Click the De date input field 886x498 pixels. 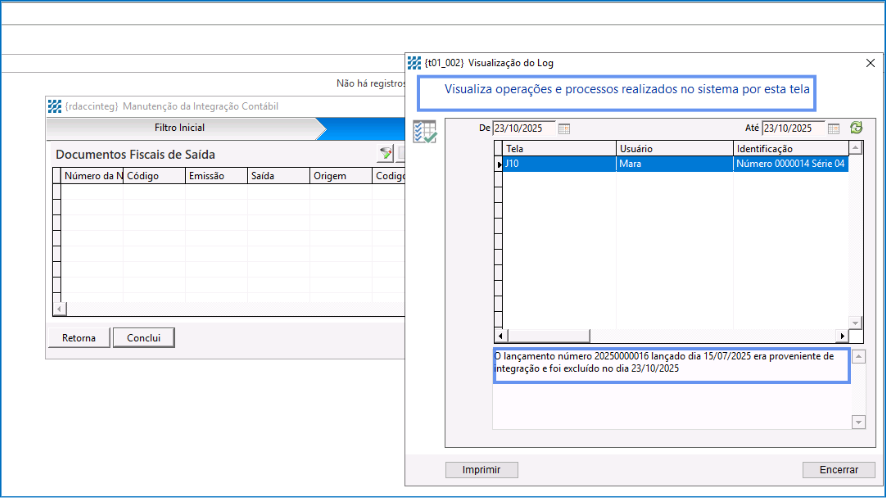coord(523,128)
